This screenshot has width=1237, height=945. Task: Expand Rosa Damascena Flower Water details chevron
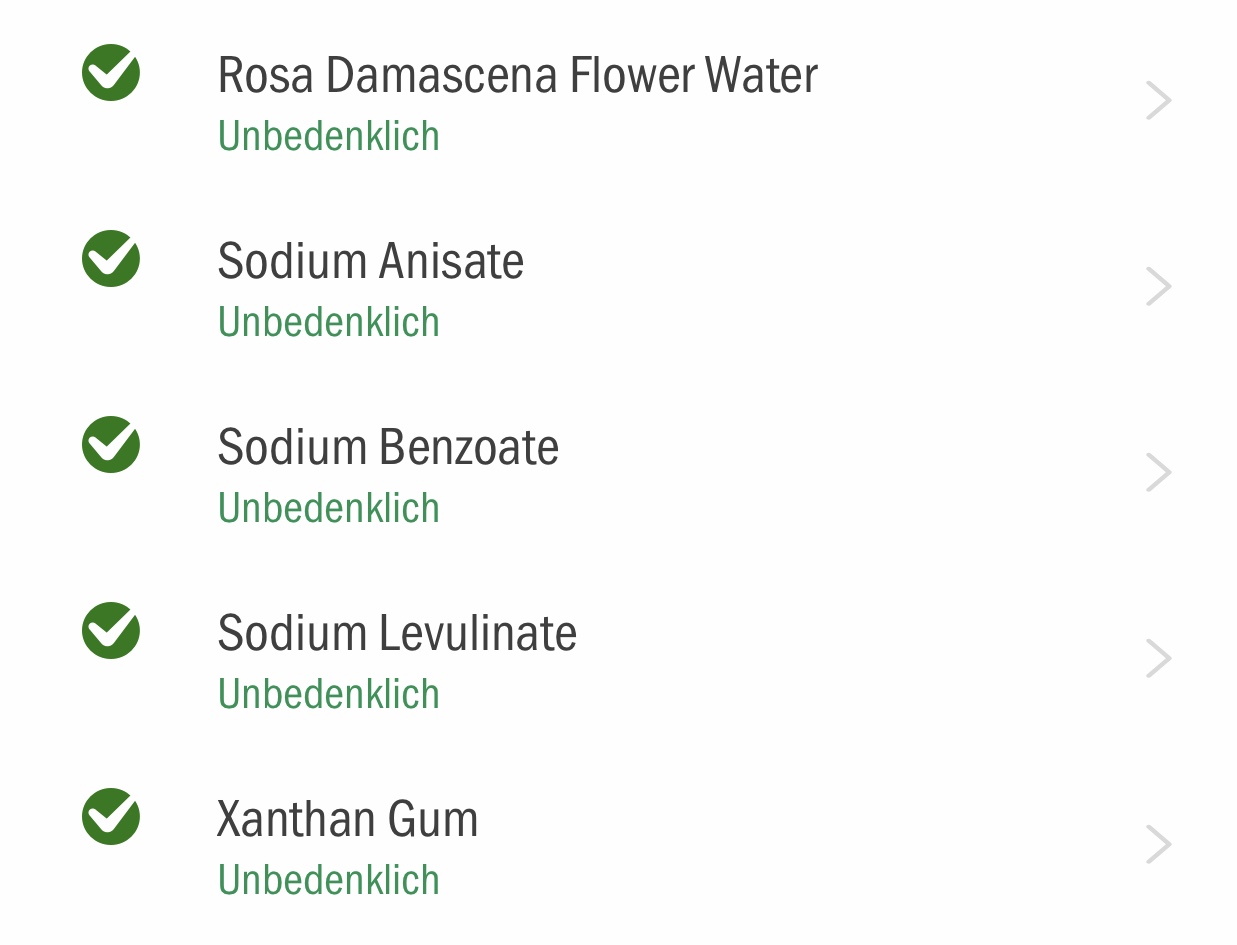click(x=1158, y=101)
